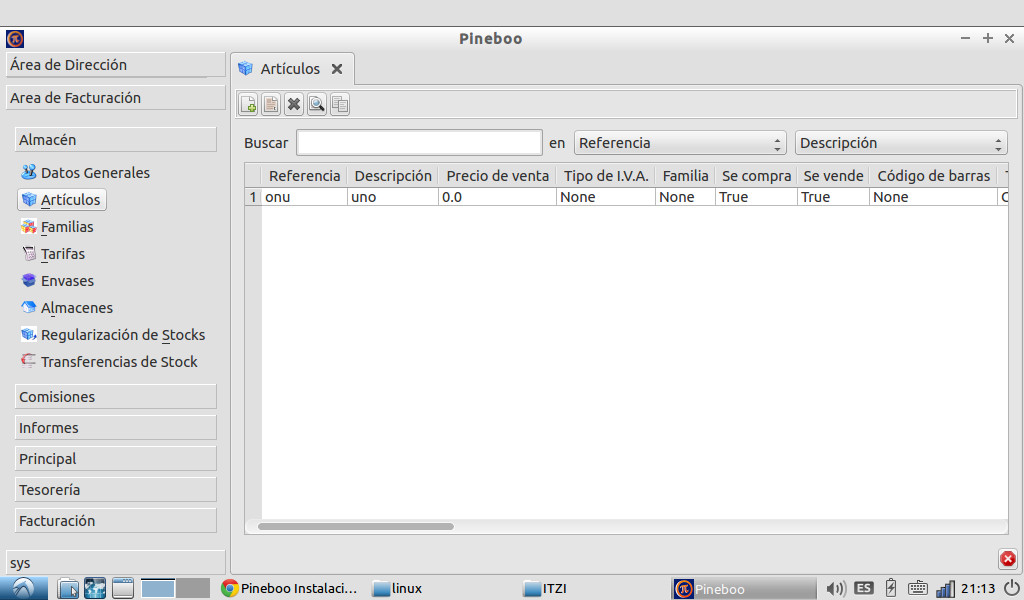Switch to Pineboo Instalaci... Chrome taskbar item
Viewport: 1024px width, 600px height.
290,588
